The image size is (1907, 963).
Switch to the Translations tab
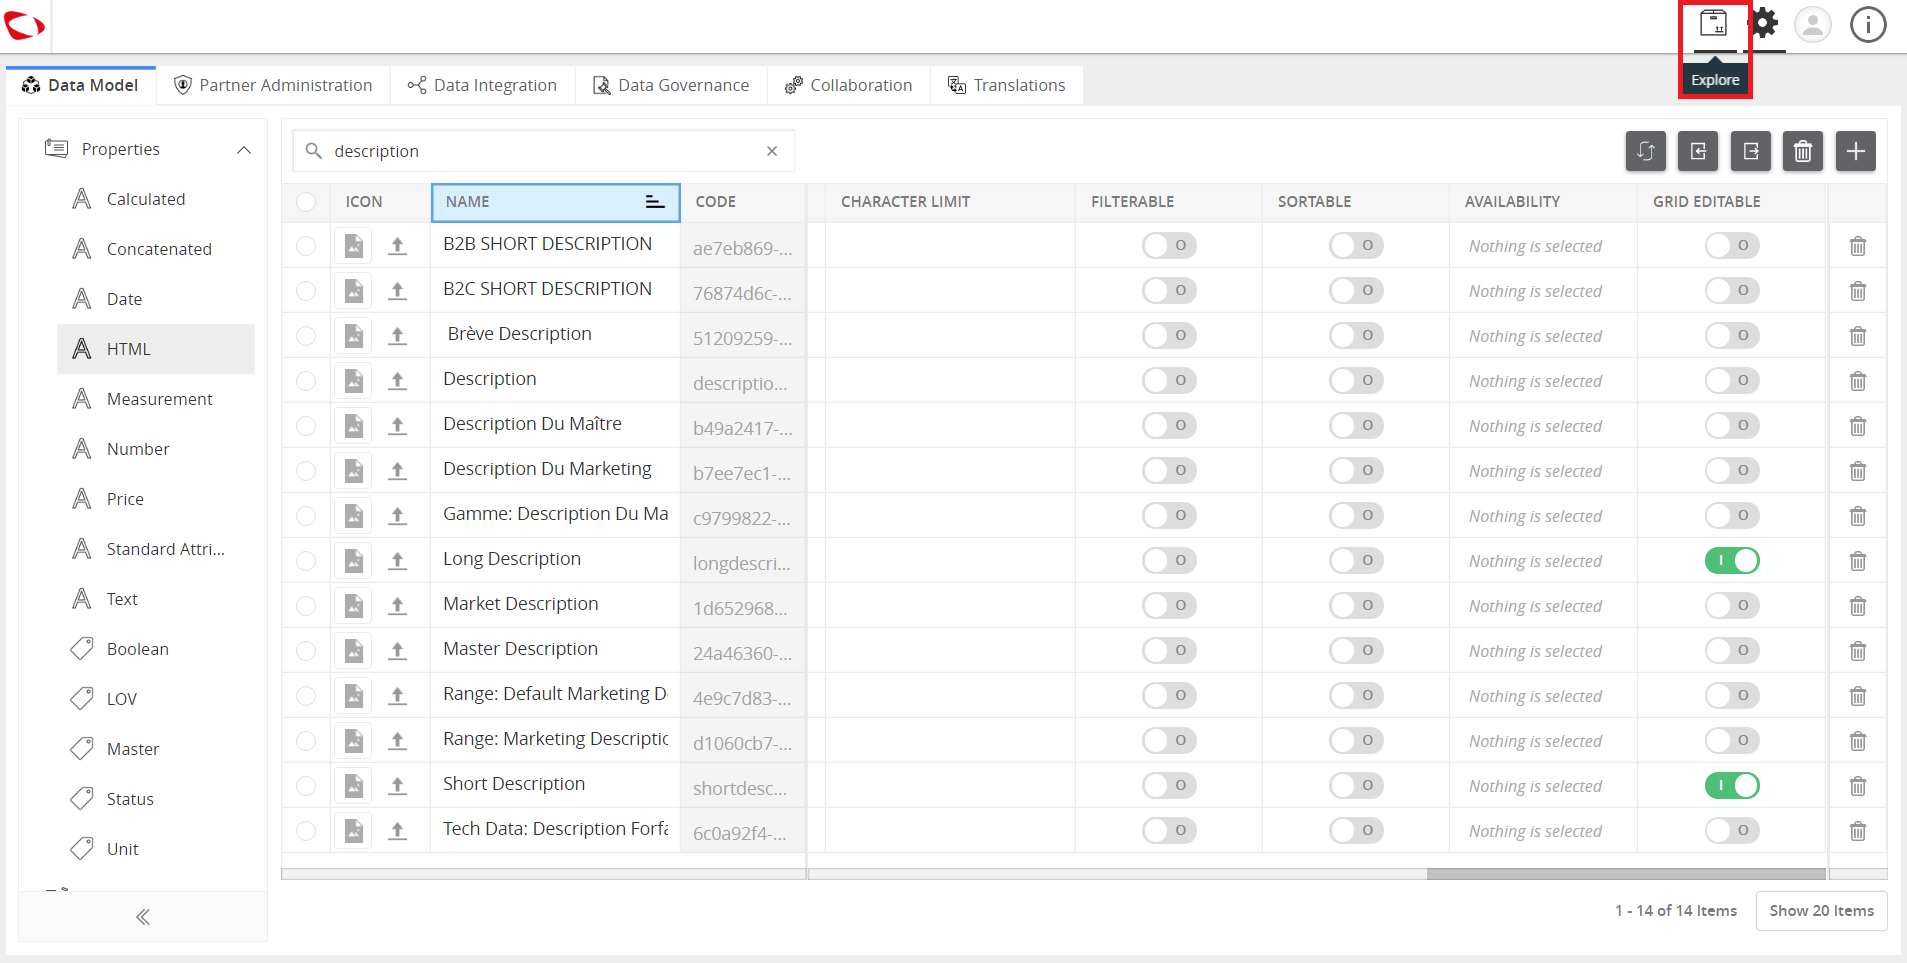(x=1007, y=85)
